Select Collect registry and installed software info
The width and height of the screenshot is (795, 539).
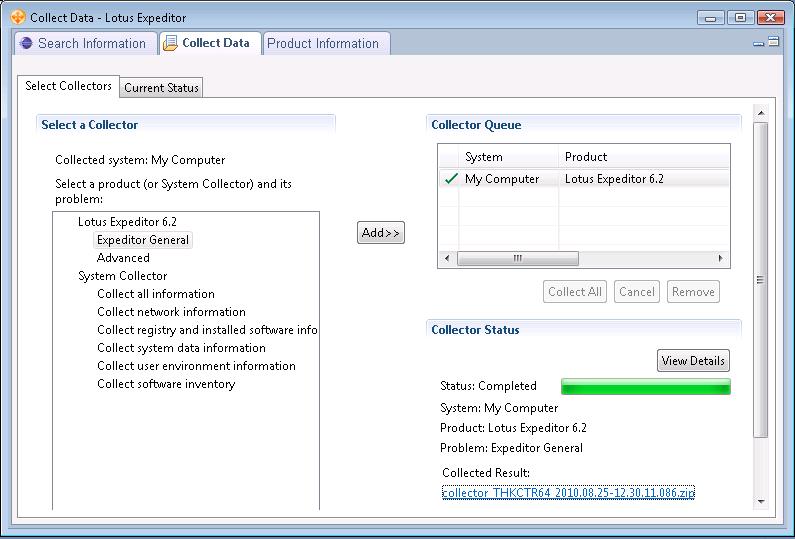coord(207,330)
